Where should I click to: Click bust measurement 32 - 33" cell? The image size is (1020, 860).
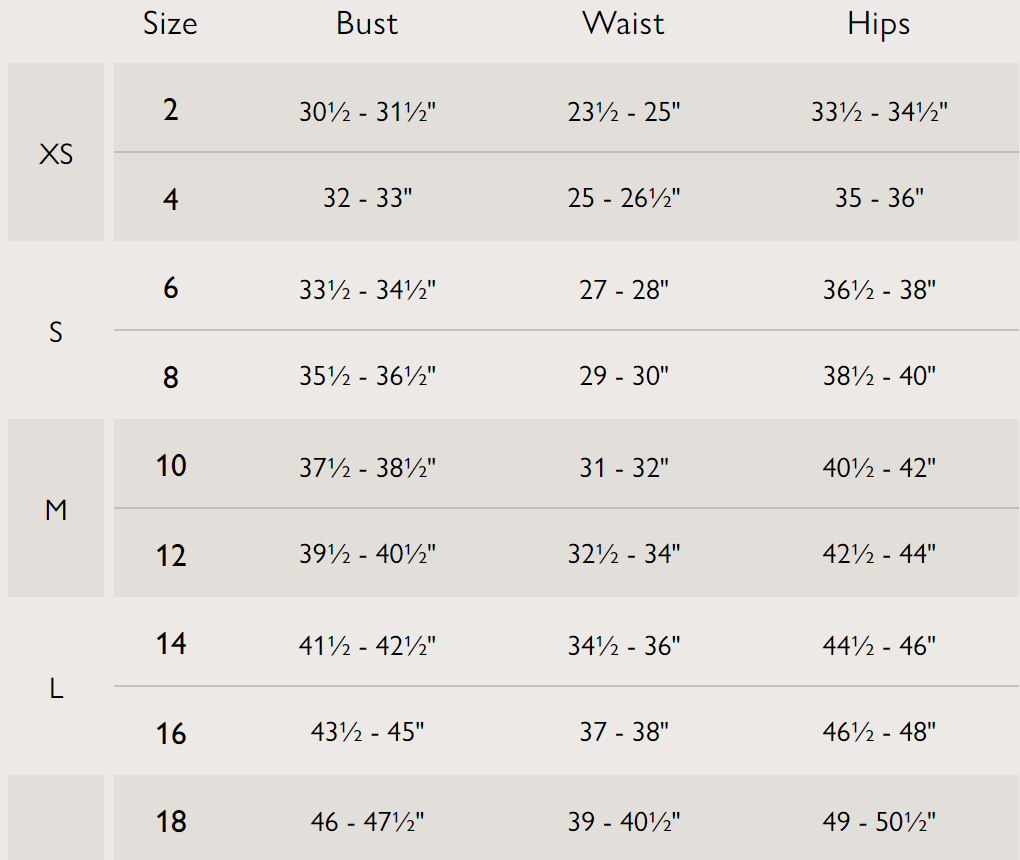click(x=367, y=199)
